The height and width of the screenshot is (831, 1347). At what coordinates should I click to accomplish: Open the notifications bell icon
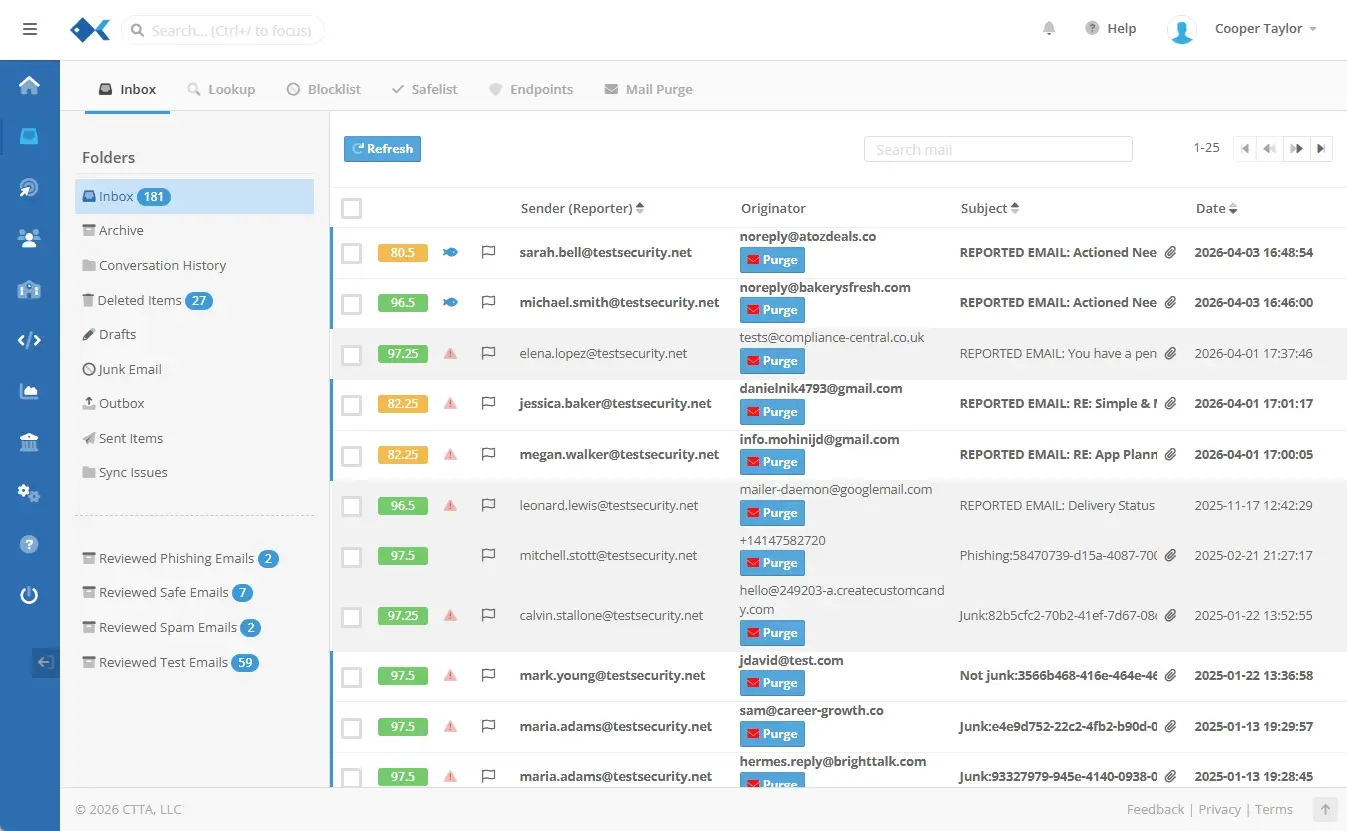click(x=1049, y=29)
